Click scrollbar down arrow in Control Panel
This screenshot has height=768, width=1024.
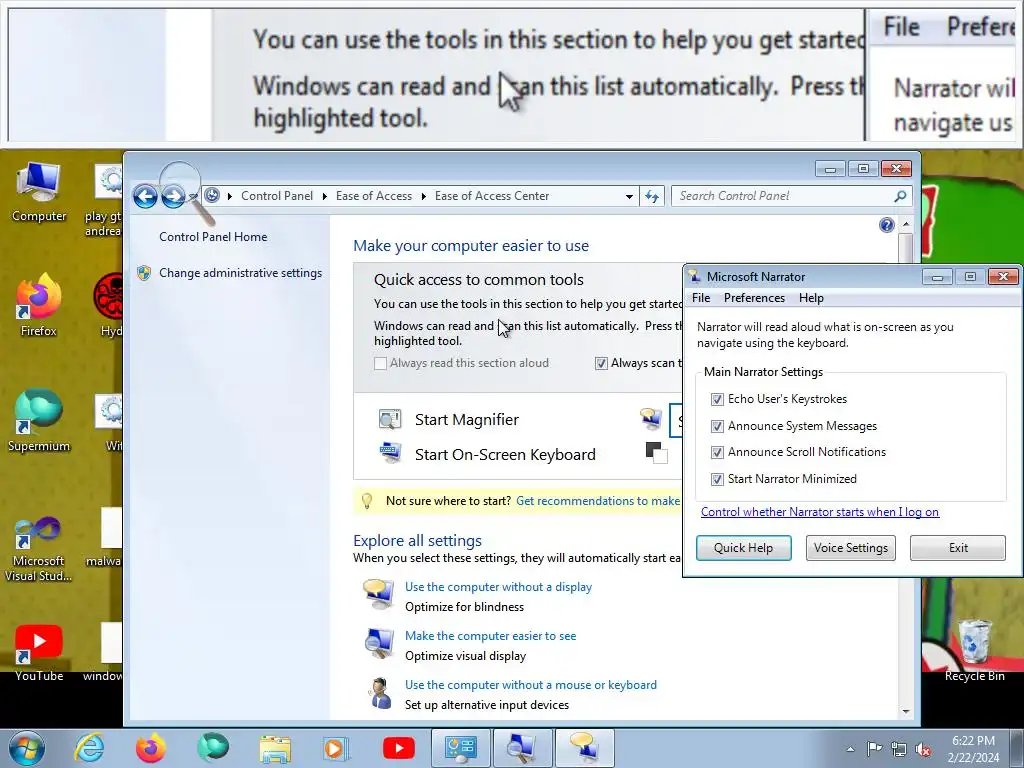coord(906,712)
